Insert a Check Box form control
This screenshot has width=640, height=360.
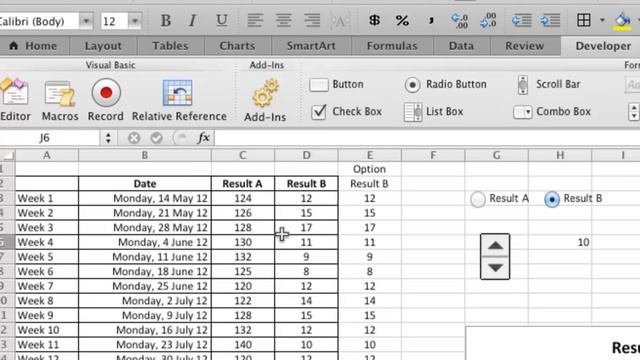pyautogui.click(x=346, y=112)
